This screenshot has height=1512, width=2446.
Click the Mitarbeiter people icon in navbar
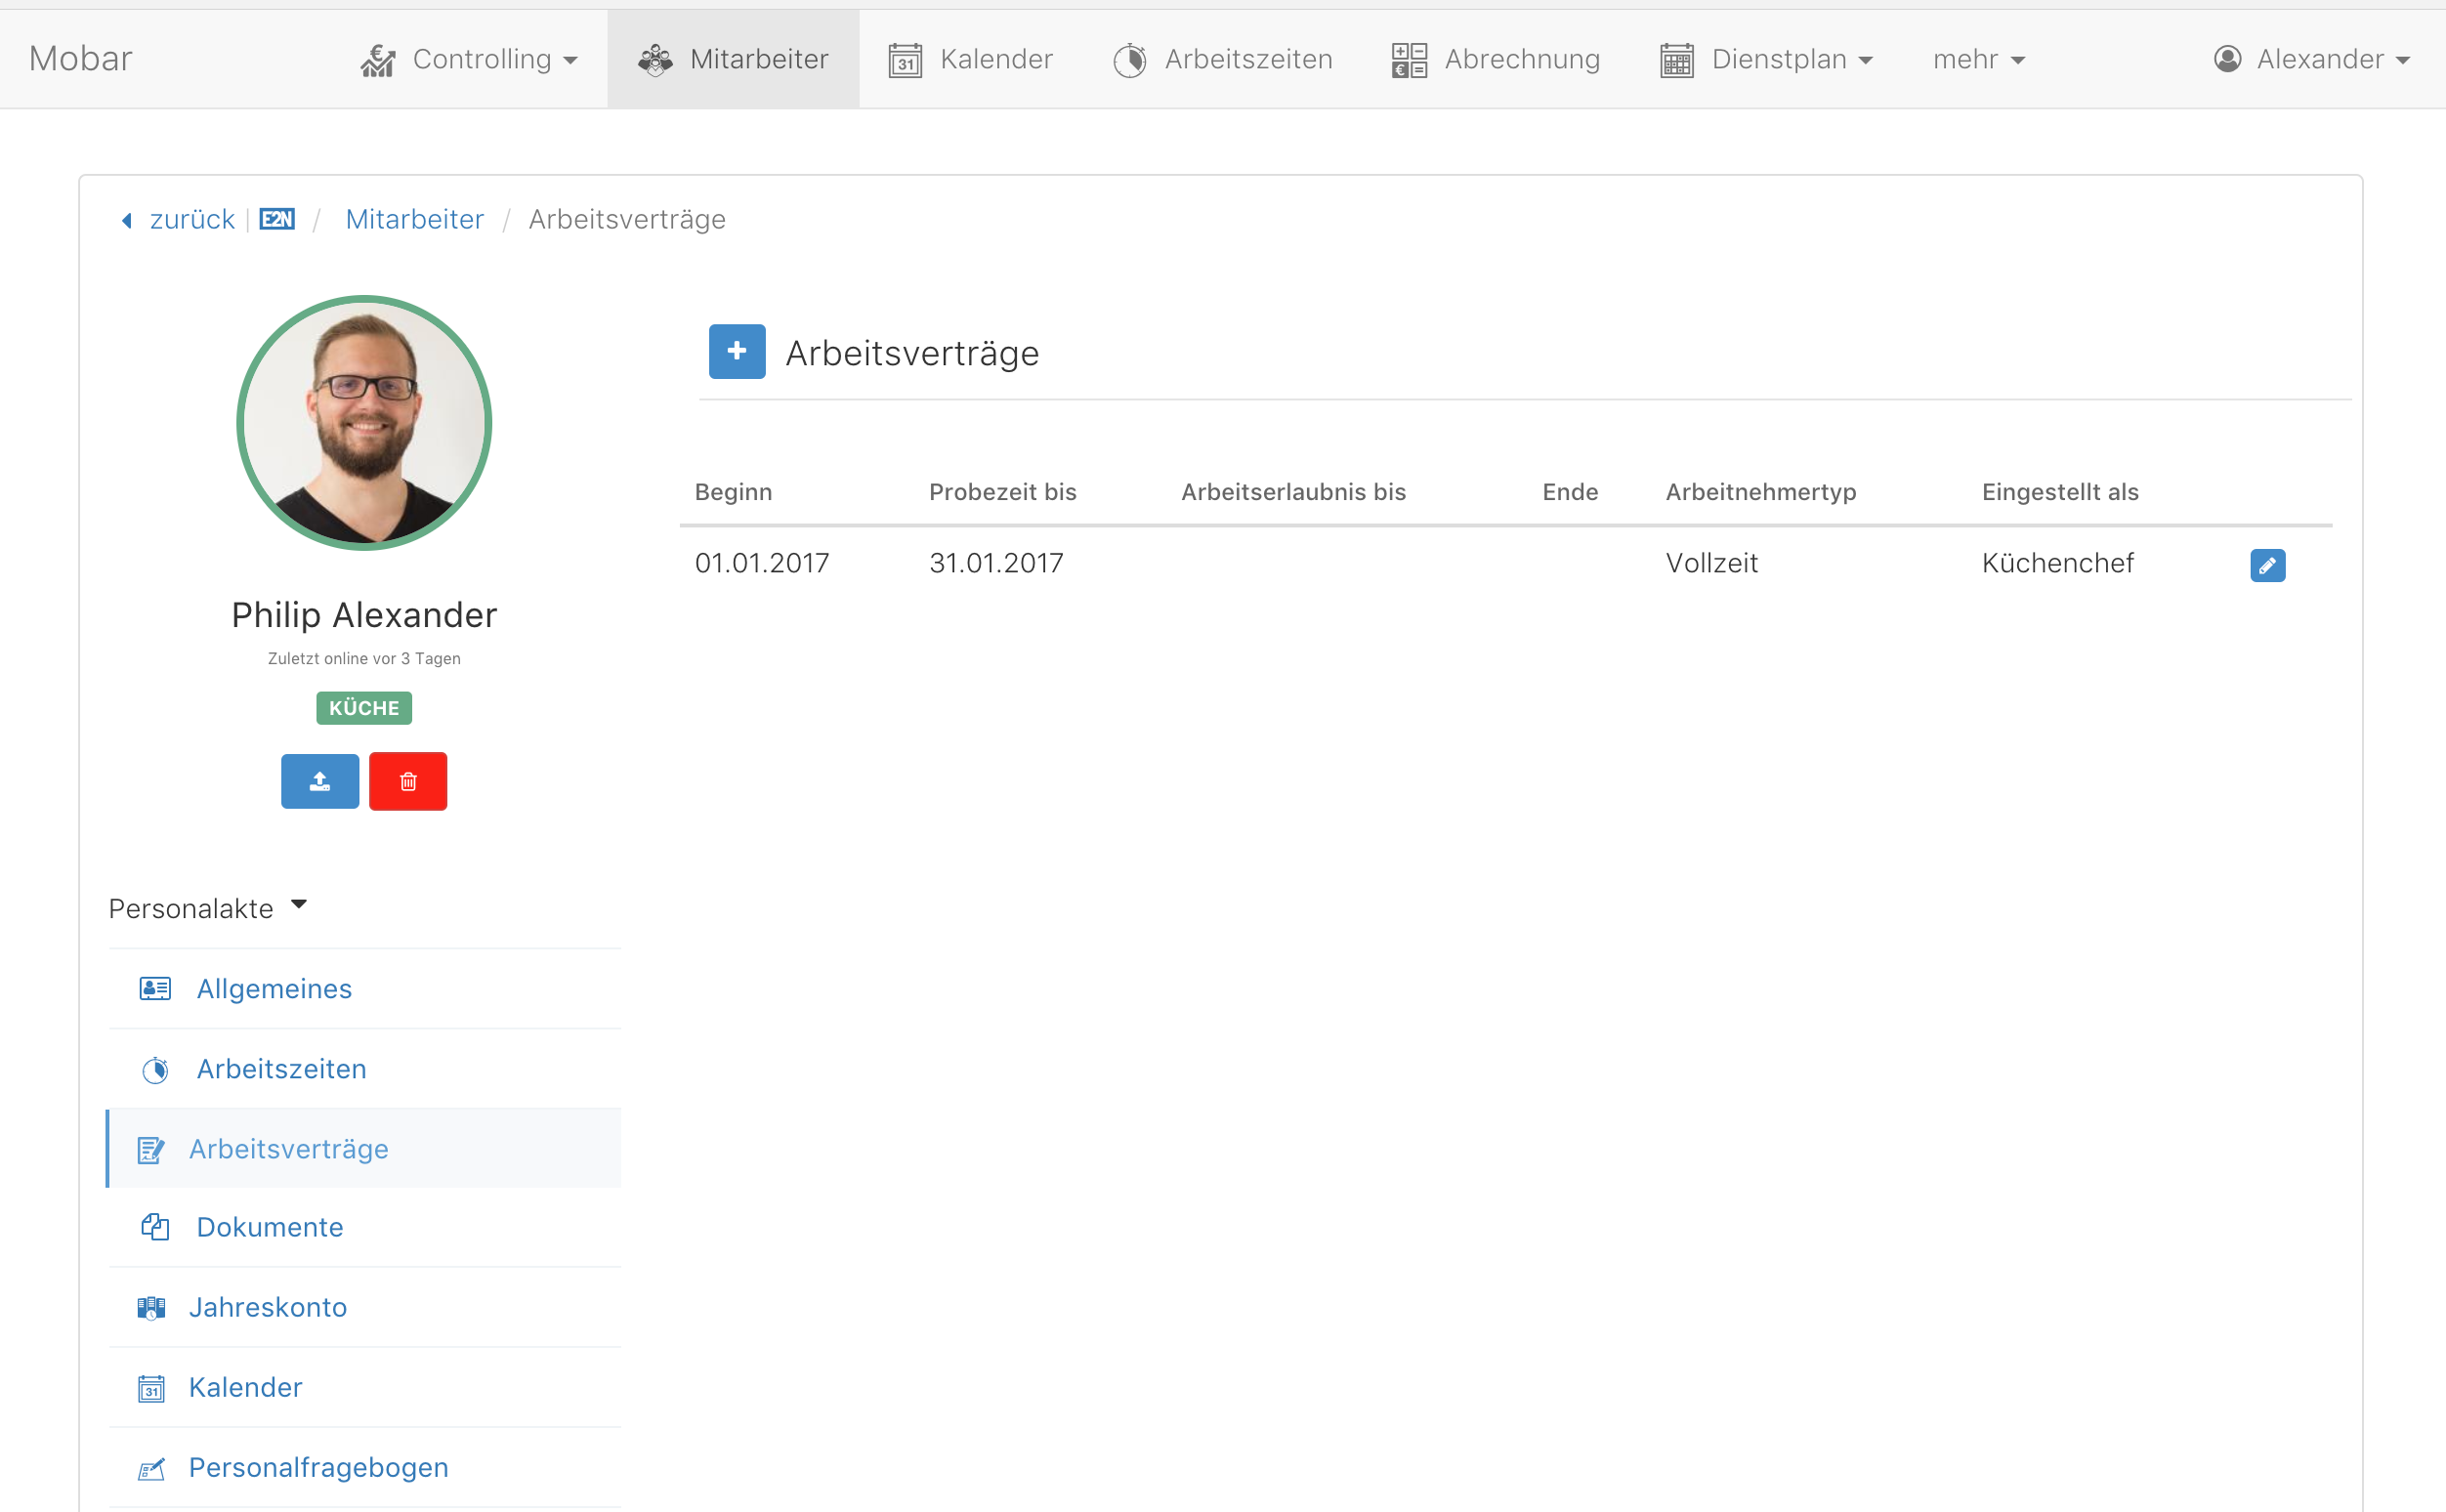(x=655, y=60)
